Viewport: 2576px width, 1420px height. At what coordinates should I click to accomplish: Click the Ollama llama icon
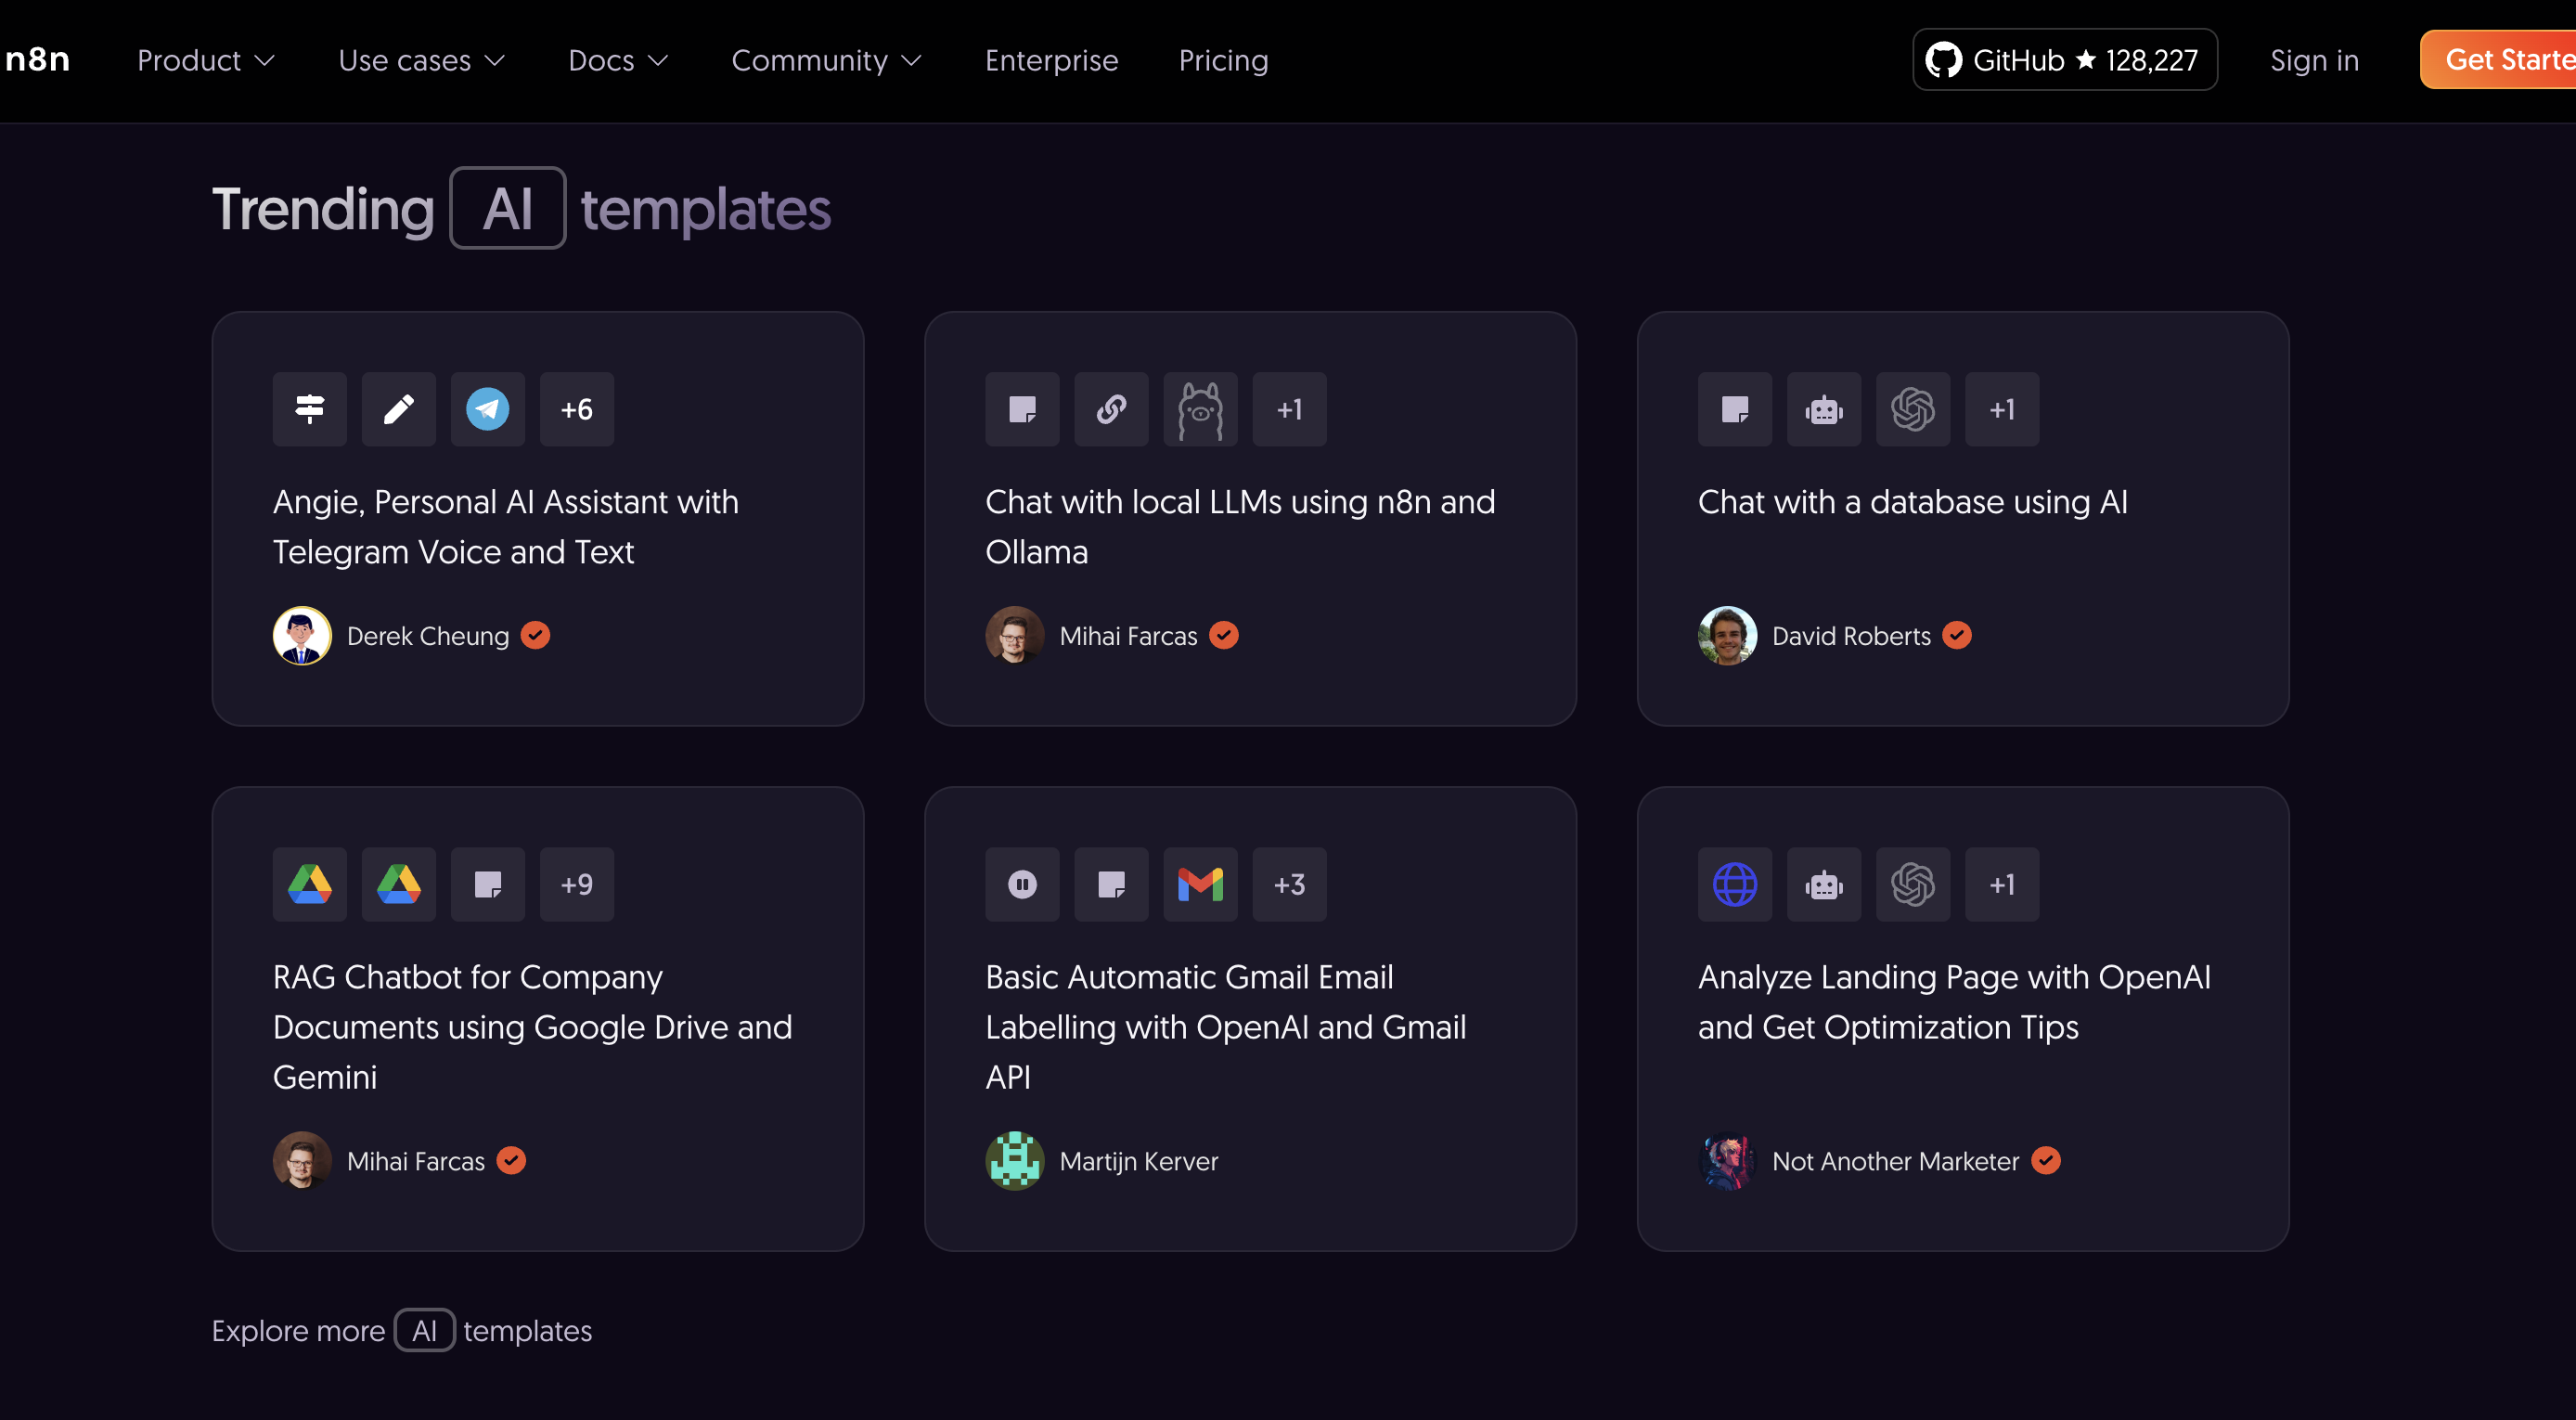[1200, 409]
